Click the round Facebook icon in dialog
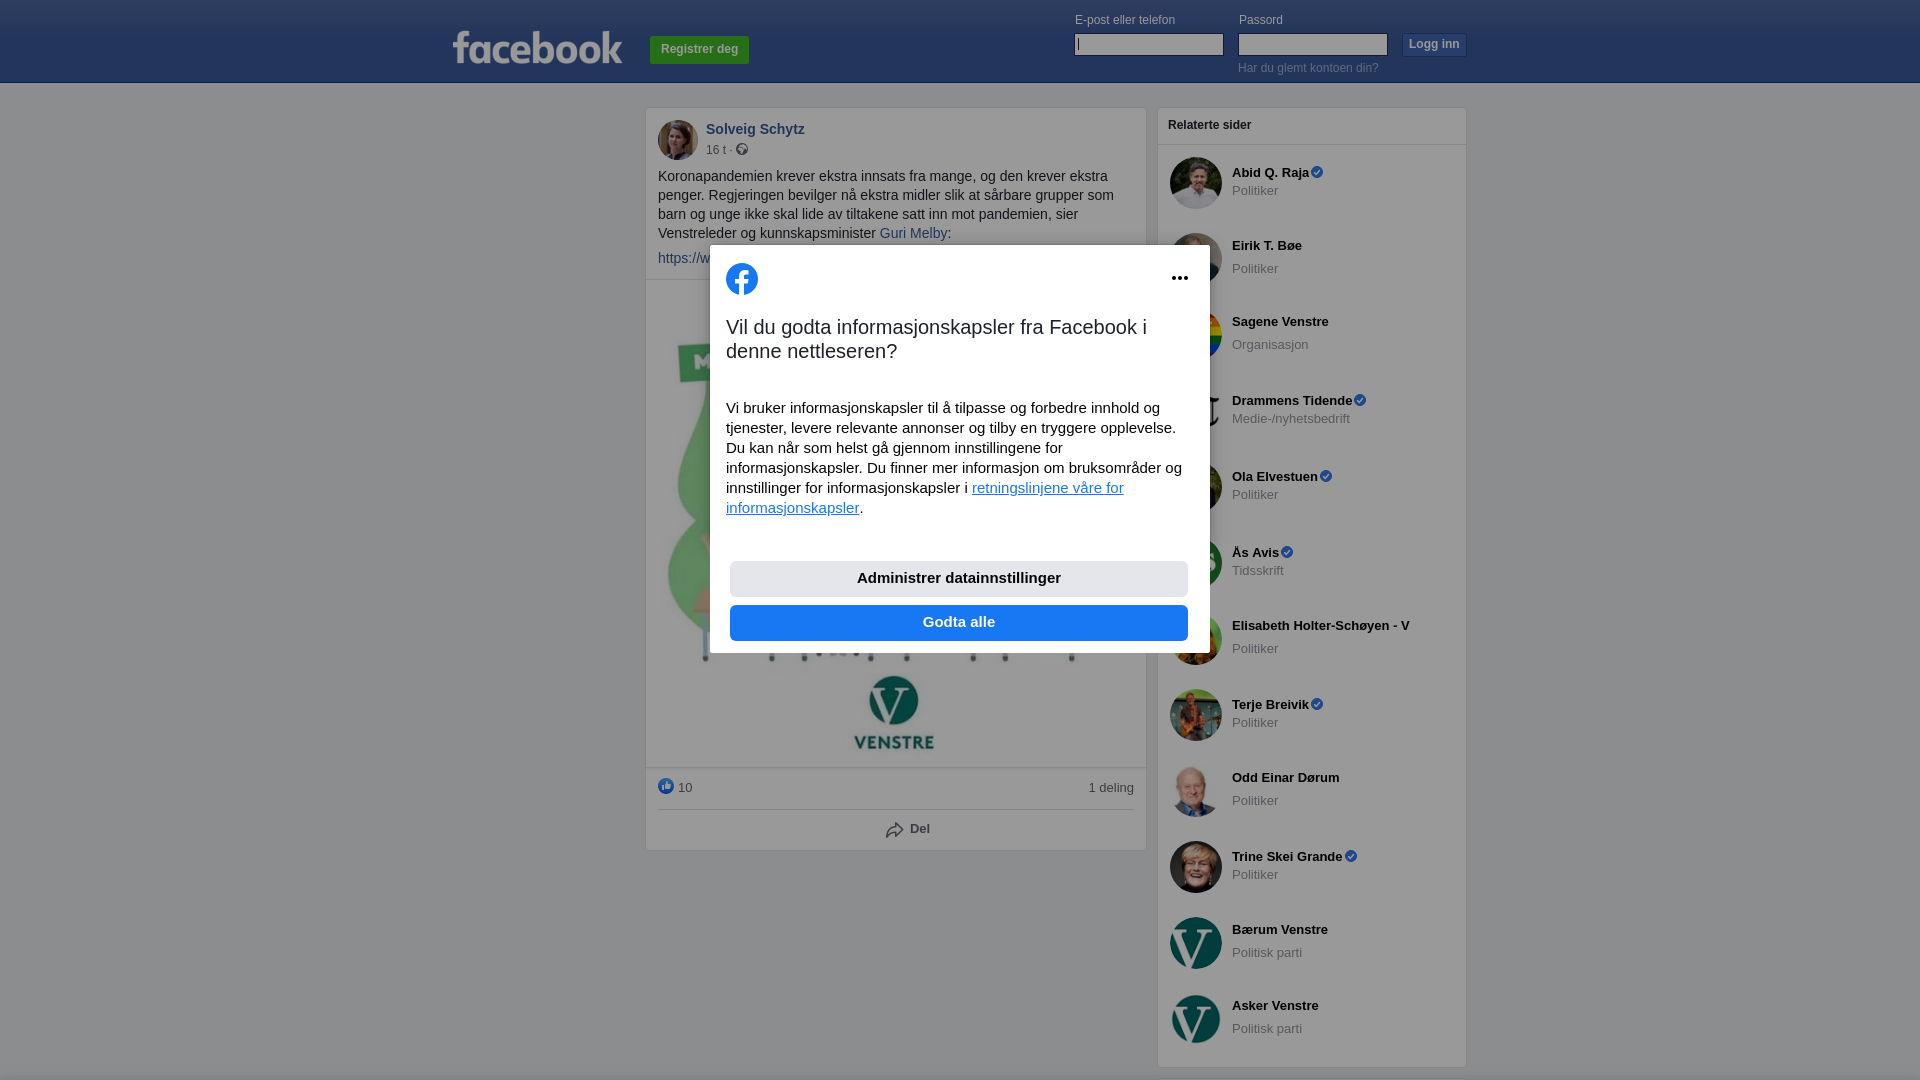Viewport: 1920px width, 1080px height. (x=742, y=279)
